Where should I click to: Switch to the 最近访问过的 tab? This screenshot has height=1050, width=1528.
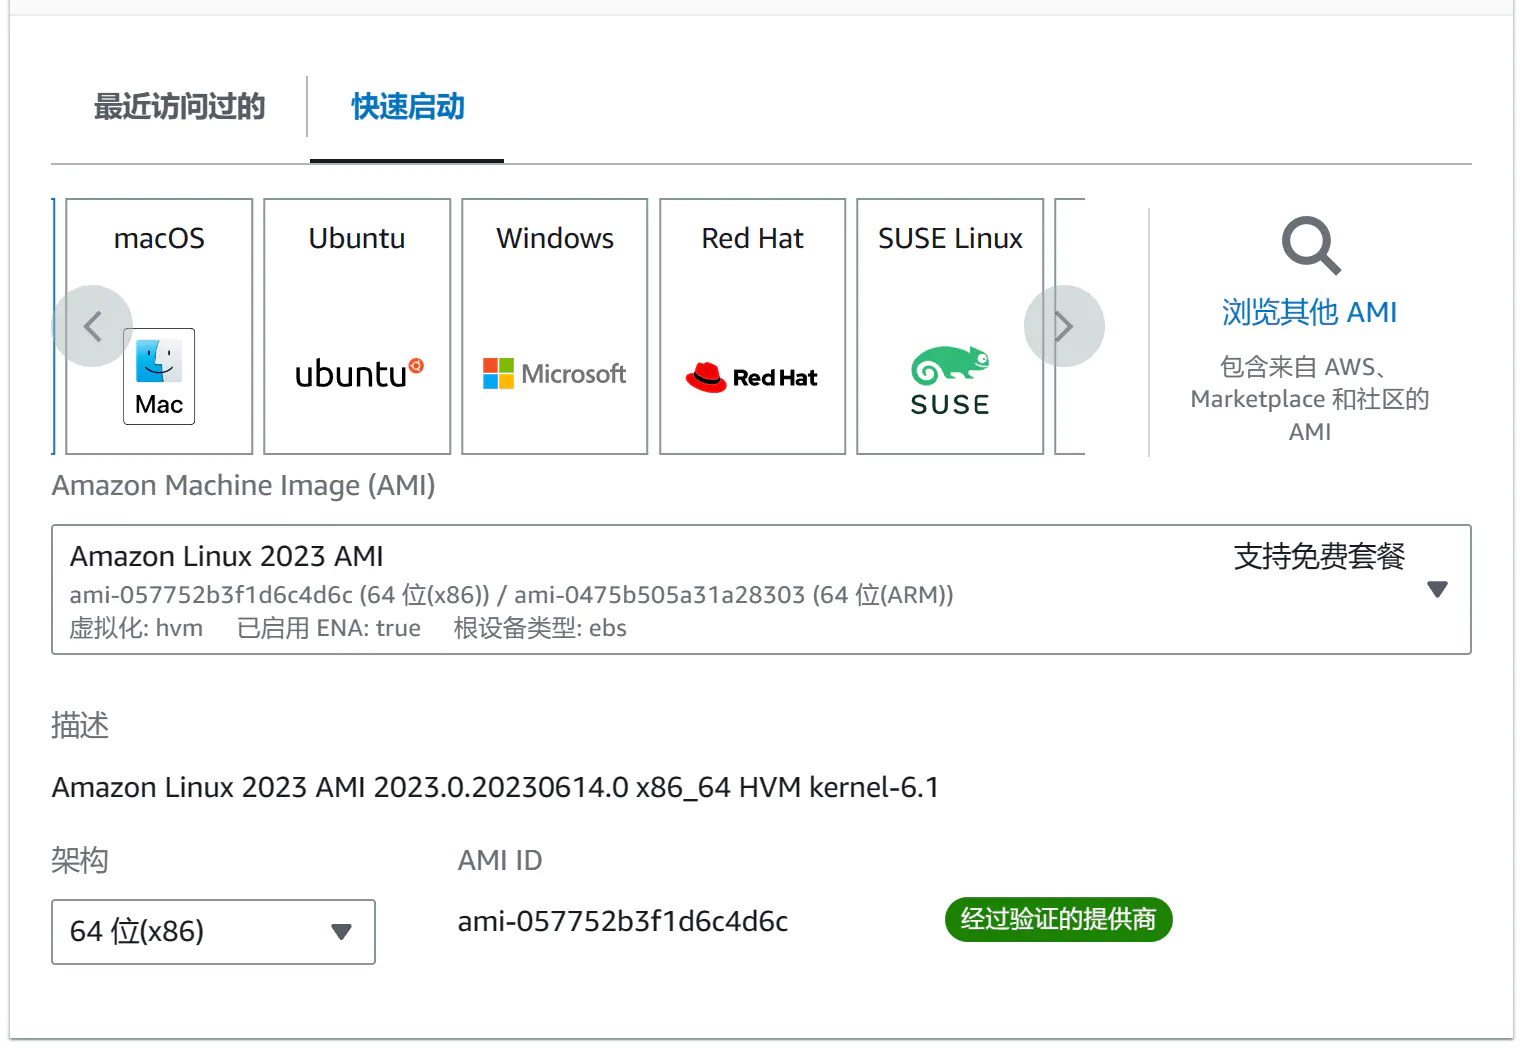click(x=180, y=106)
